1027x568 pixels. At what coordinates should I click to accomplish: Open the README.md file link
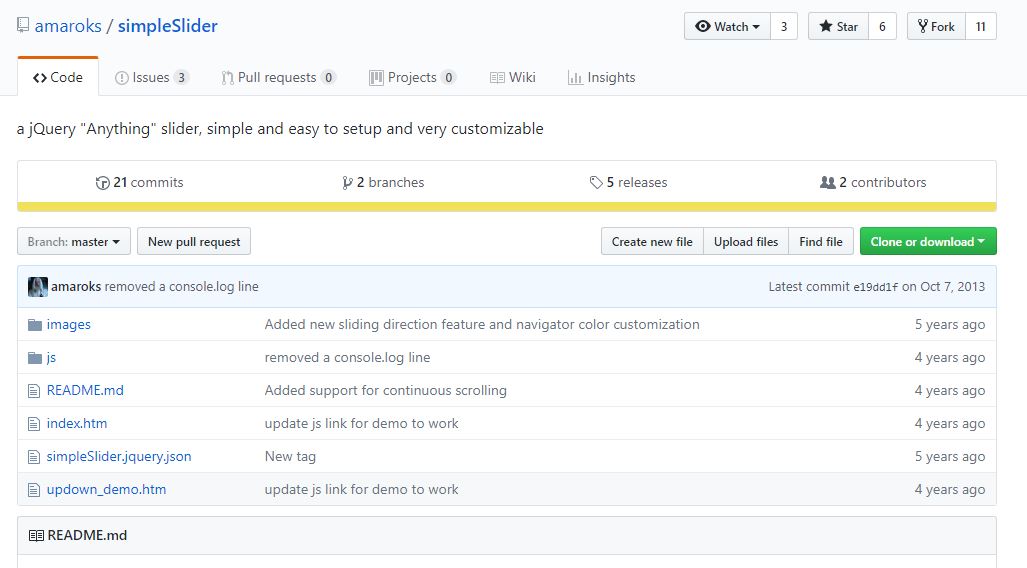[x=85, y=390]
